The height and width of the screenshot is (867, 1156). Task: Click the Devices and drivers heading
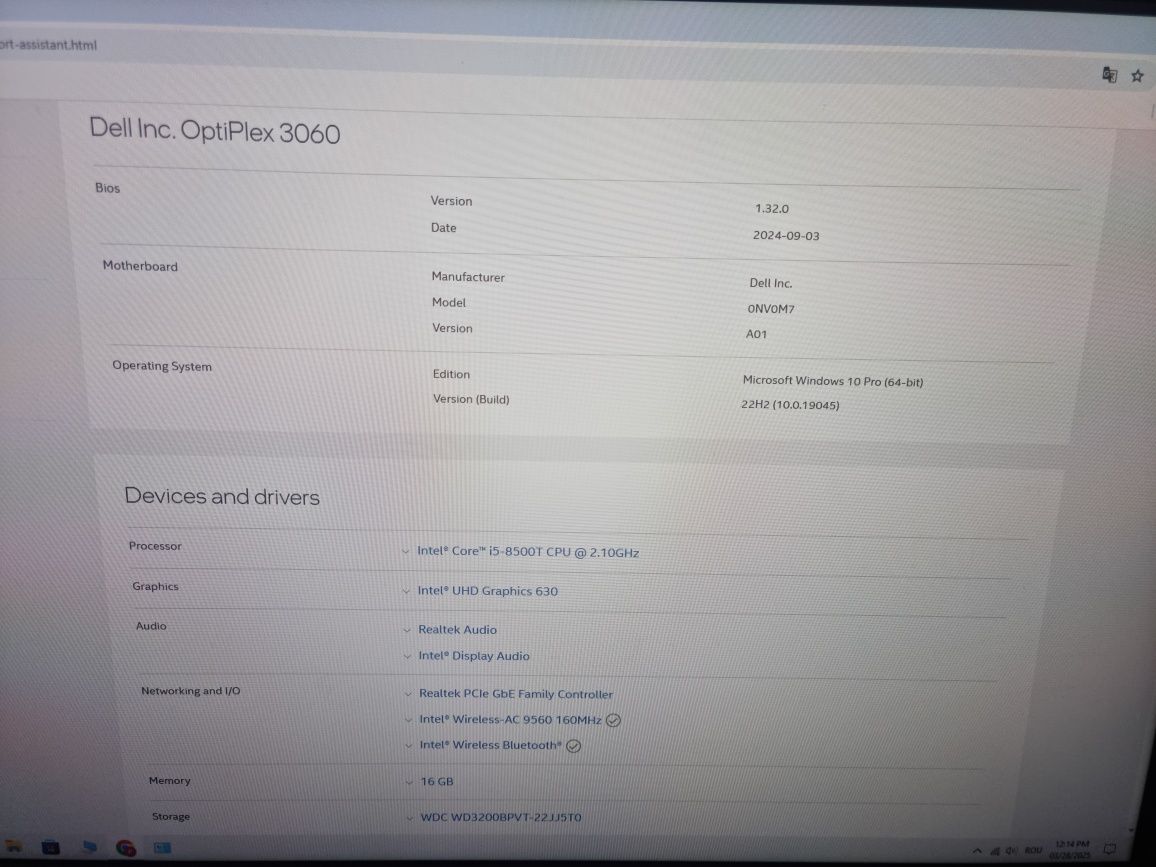pos(222,496)
